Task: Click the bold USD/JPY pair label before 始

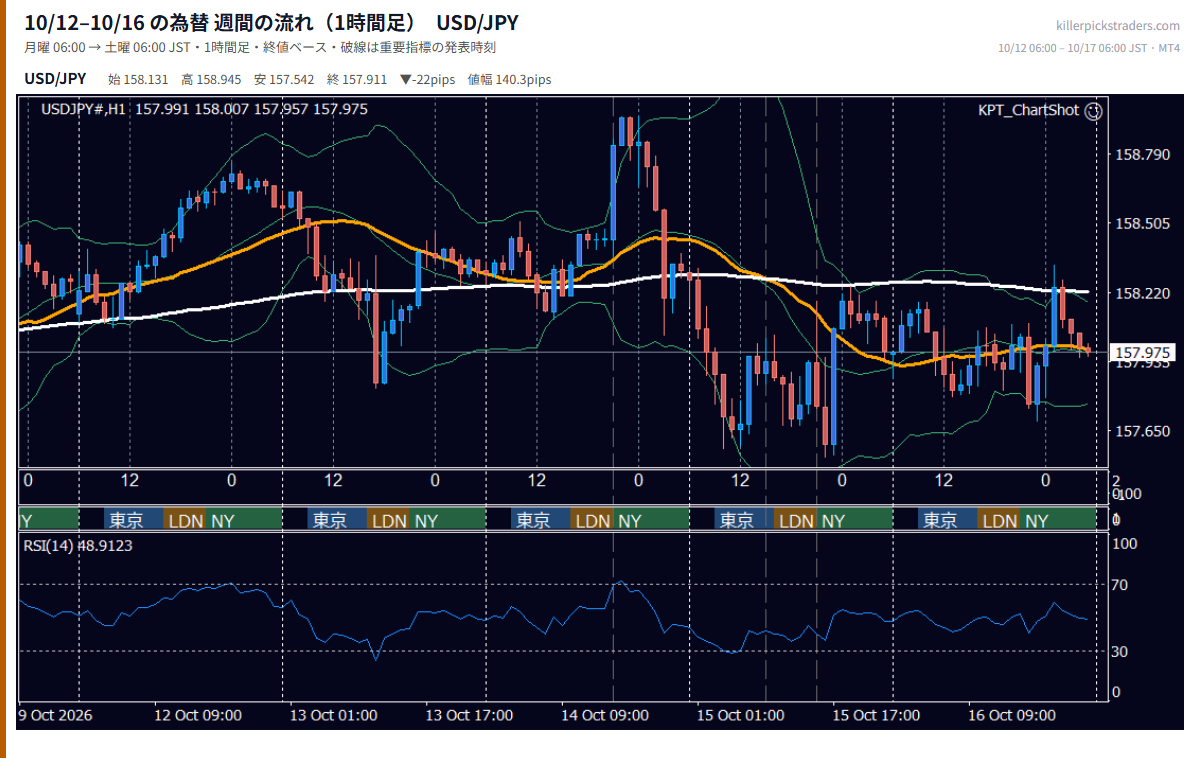Action: (55, 79)
